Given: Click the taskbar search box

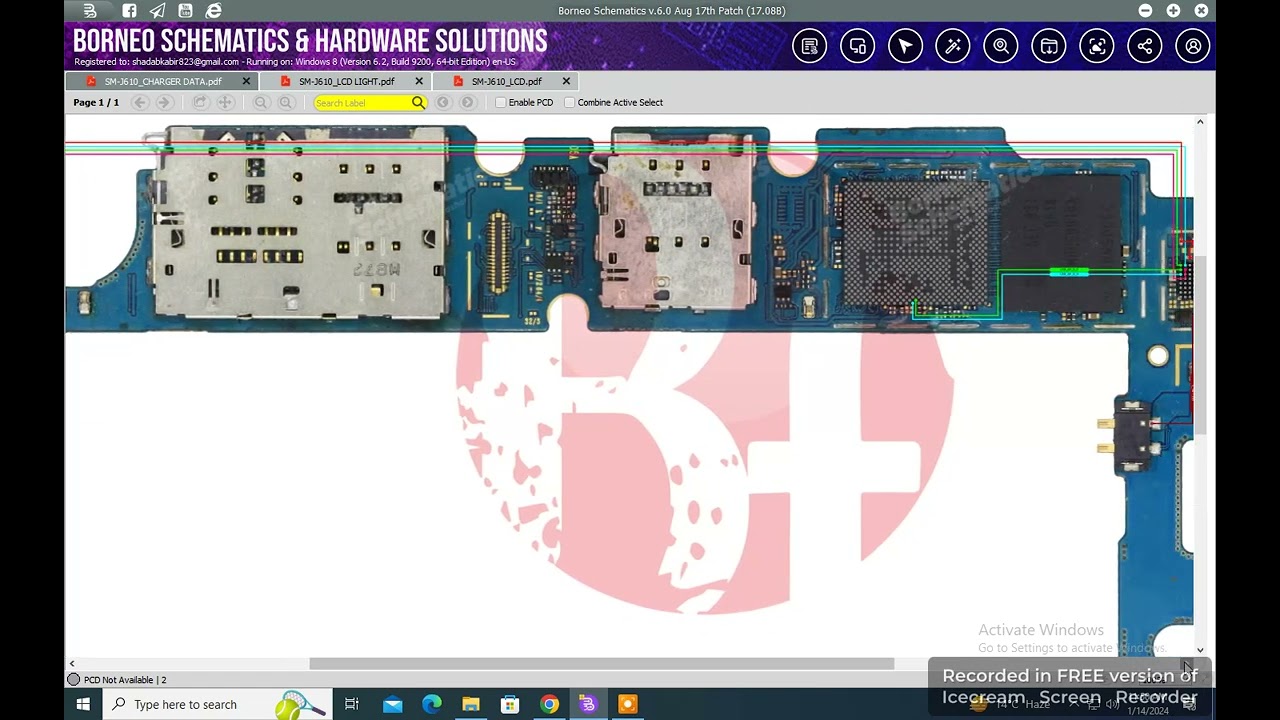Looking at the screenshot, I should (x=218, y=704).
